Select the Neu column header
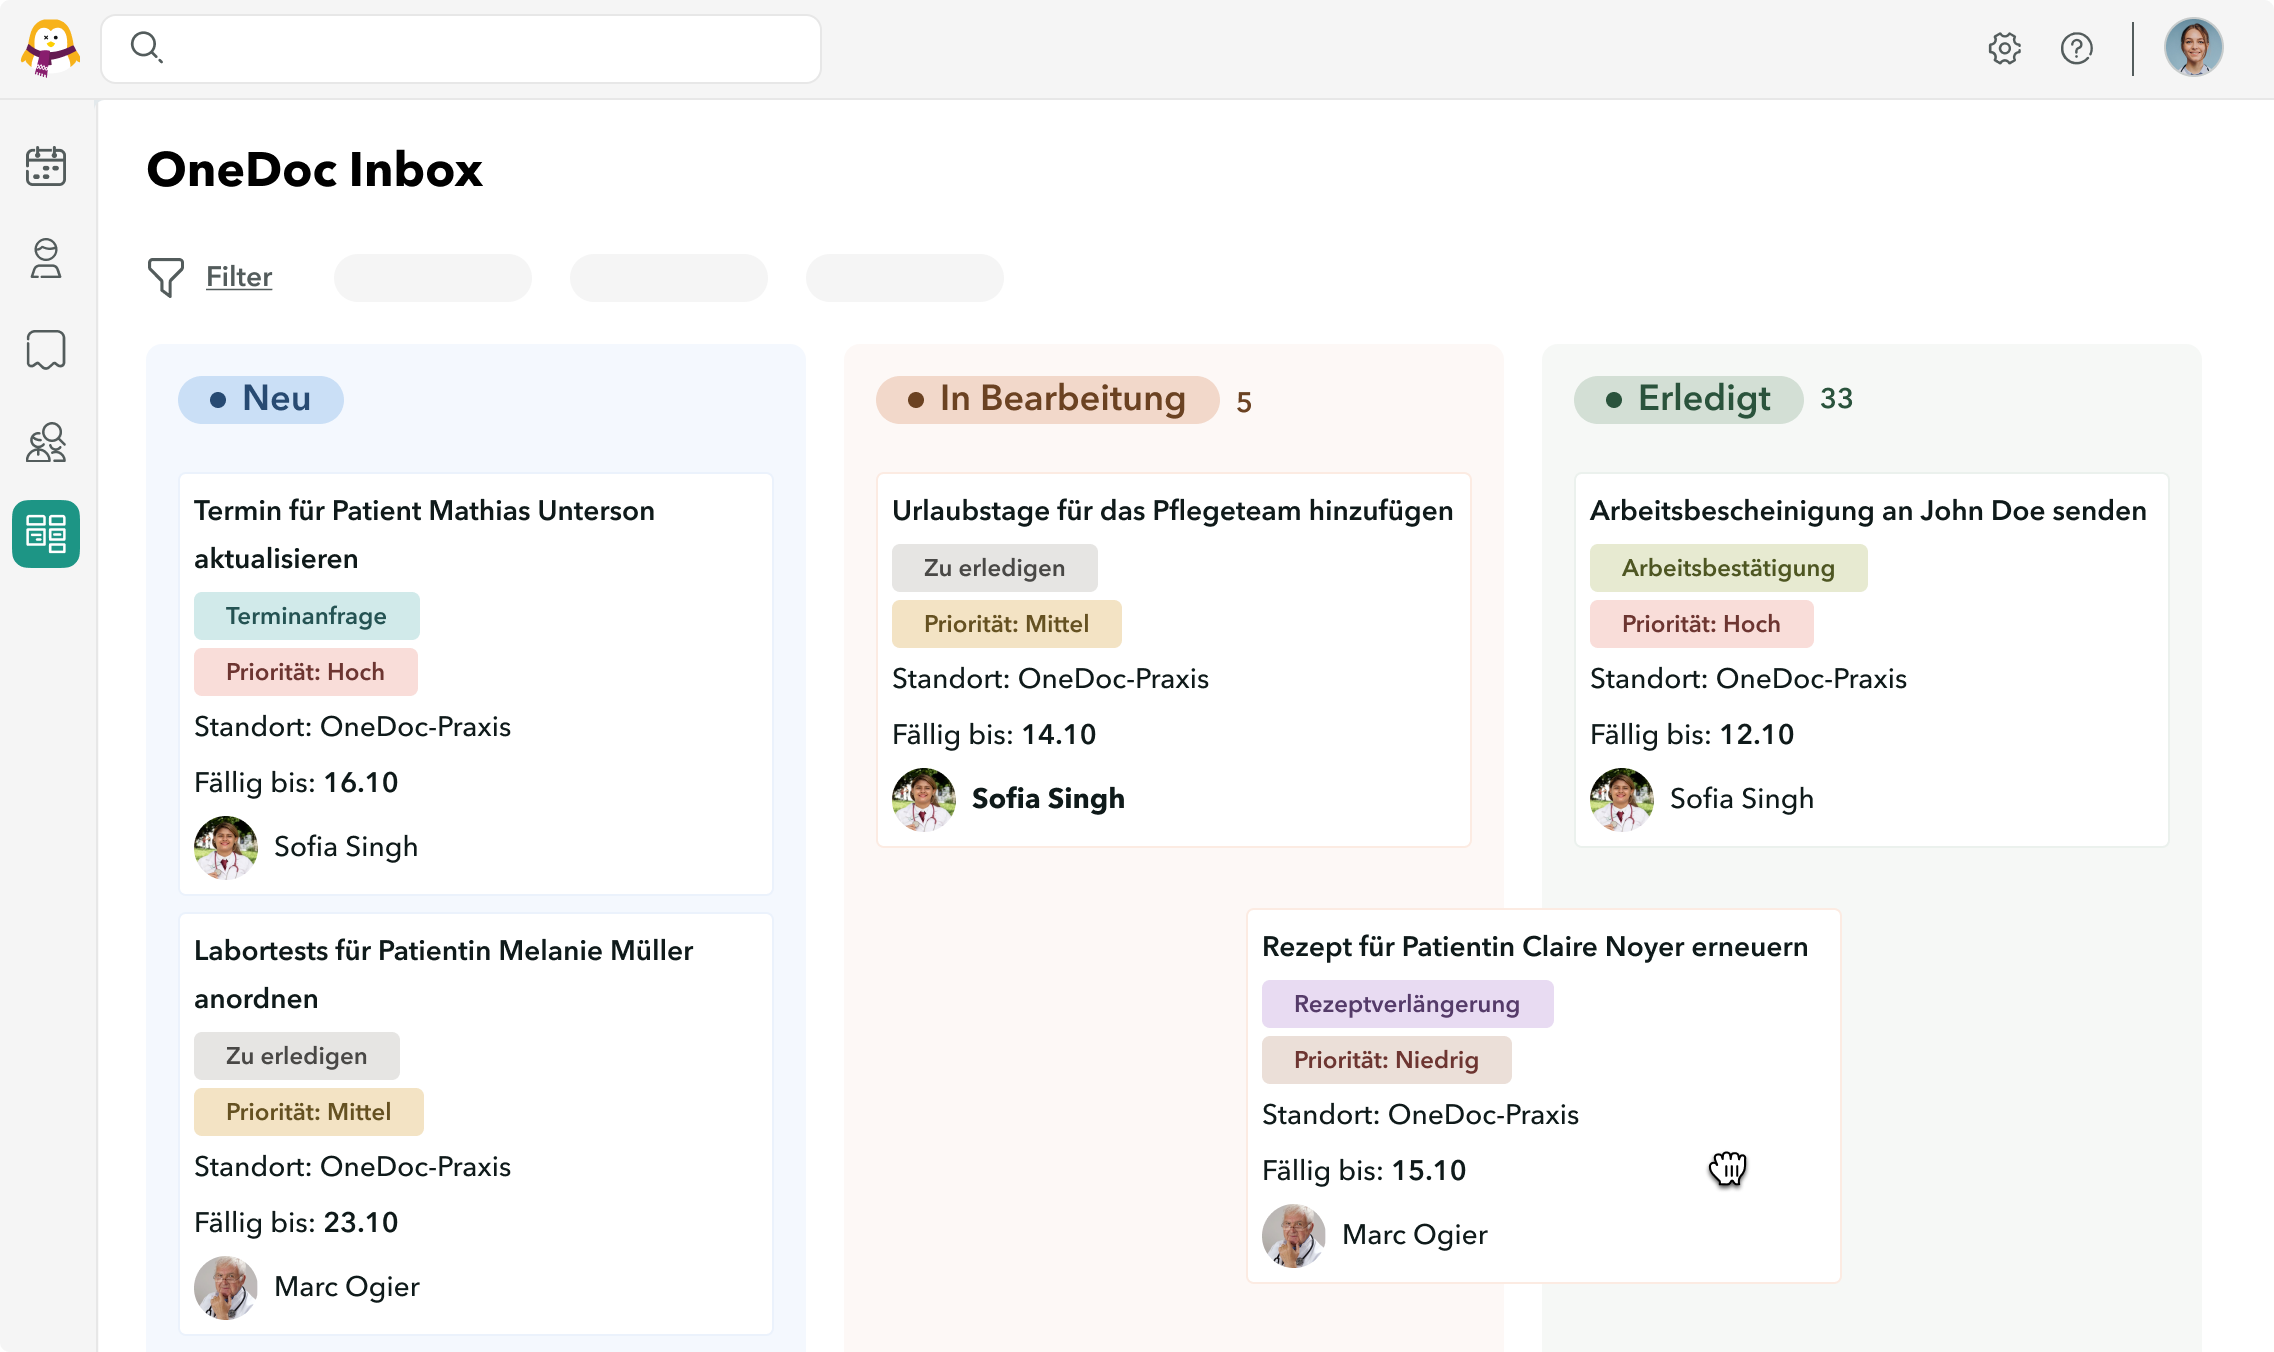This screenshot has width=2274, height=1352. [261, 399]
